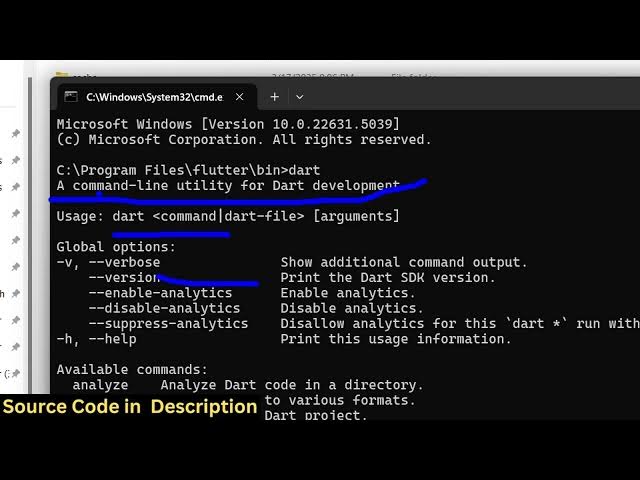Click the second pin icon in Explorer sidebar
The height and width of the screenshot is (480, 640).
pos(16,160)
